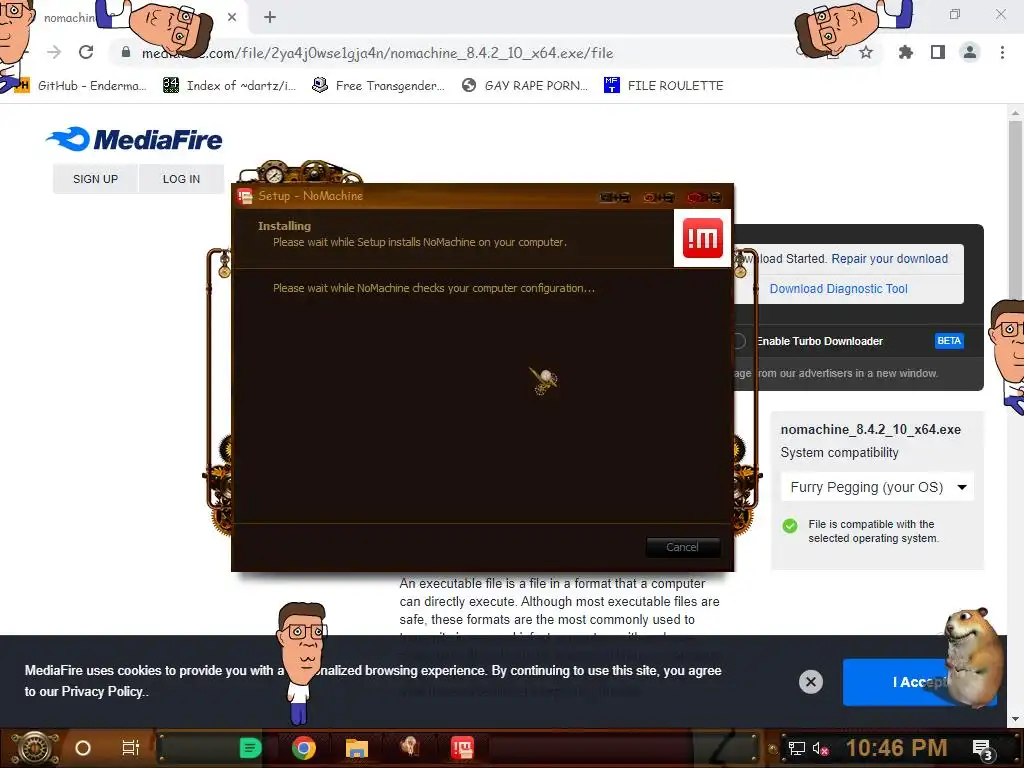Toggle Enable Turbo Downloader
Viewport: 1024px width, 768px height.
(739, 341)
